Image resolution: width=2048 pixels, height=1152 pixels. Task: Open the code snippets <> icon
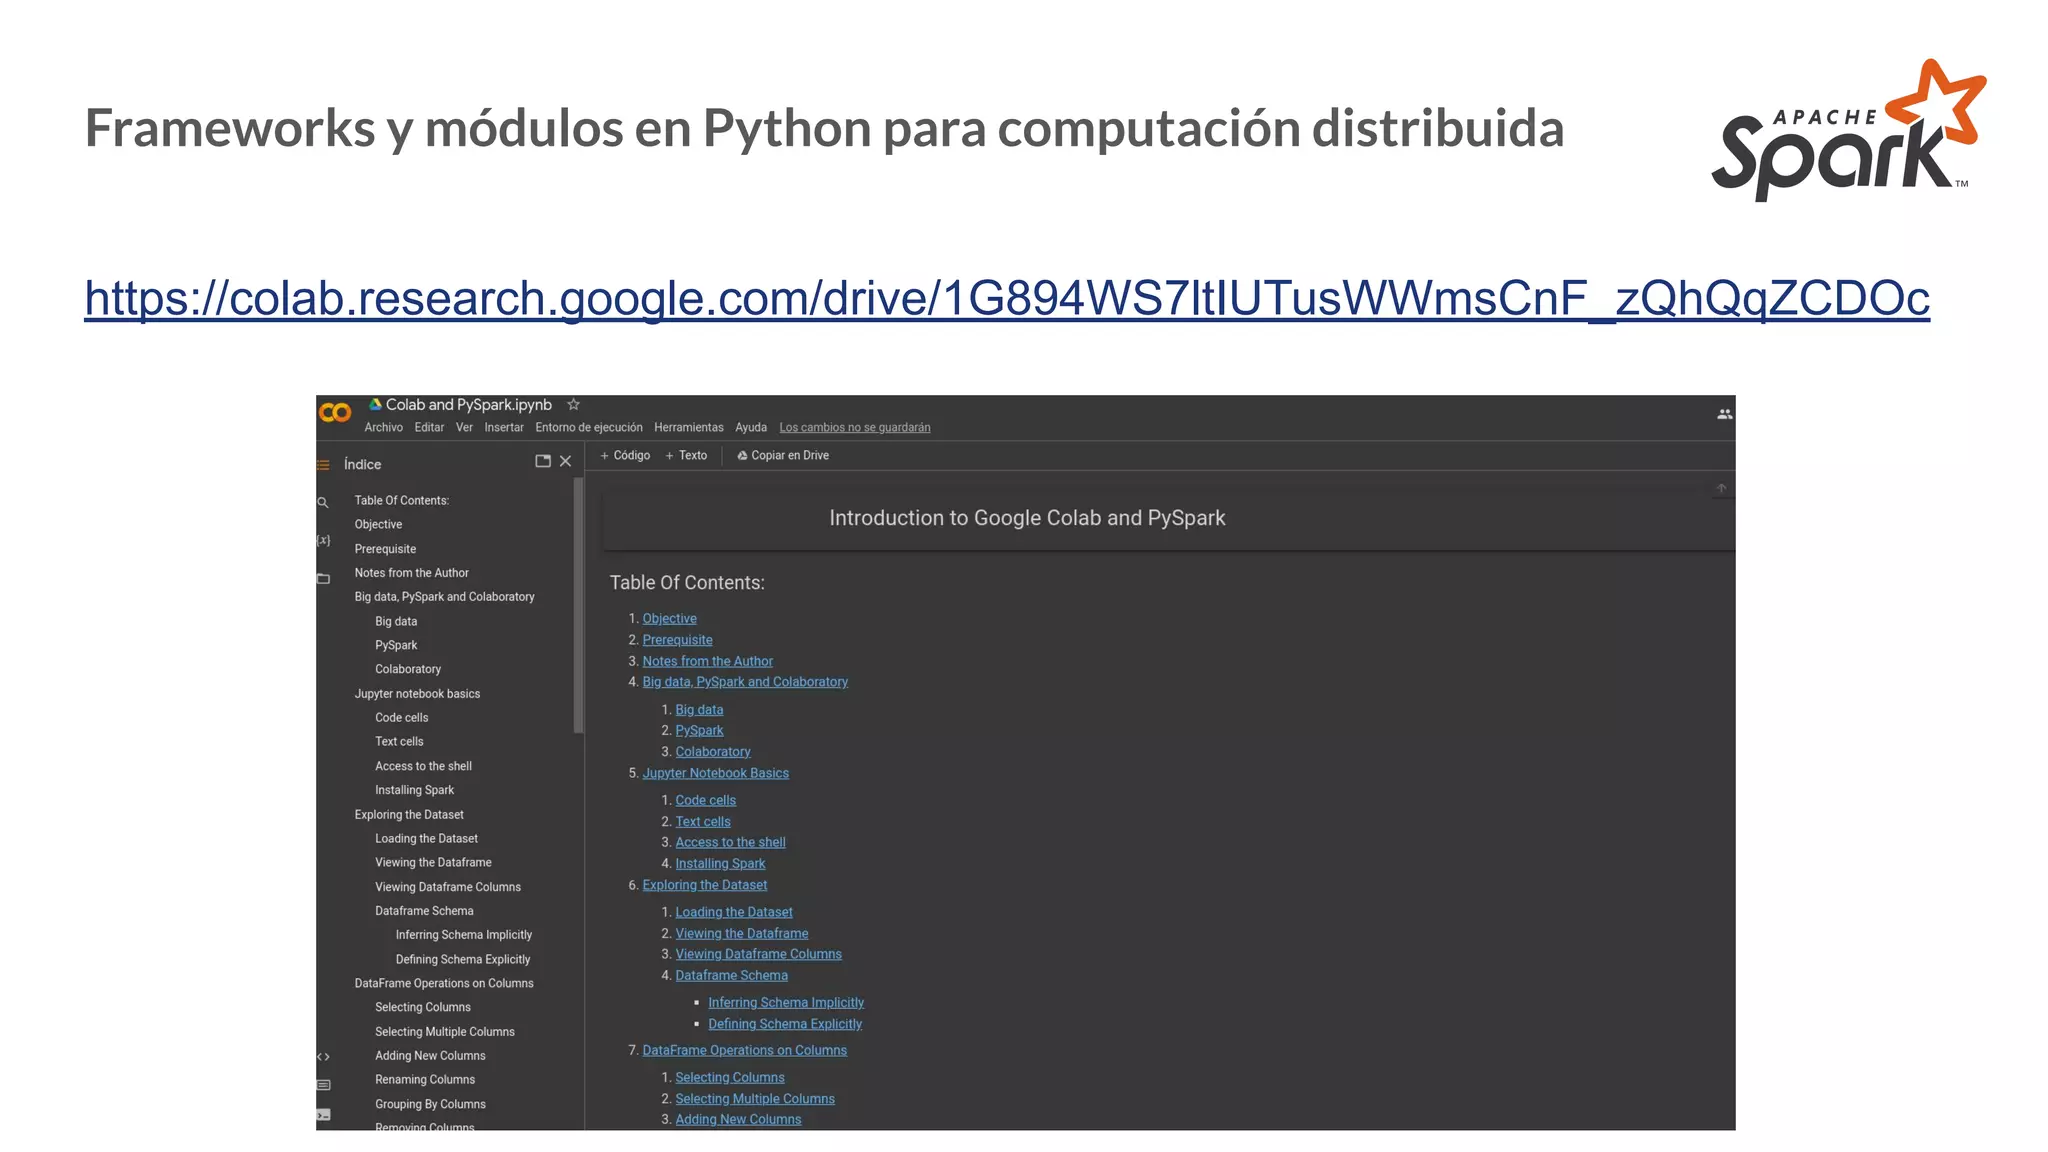[x=323, y=1057]
